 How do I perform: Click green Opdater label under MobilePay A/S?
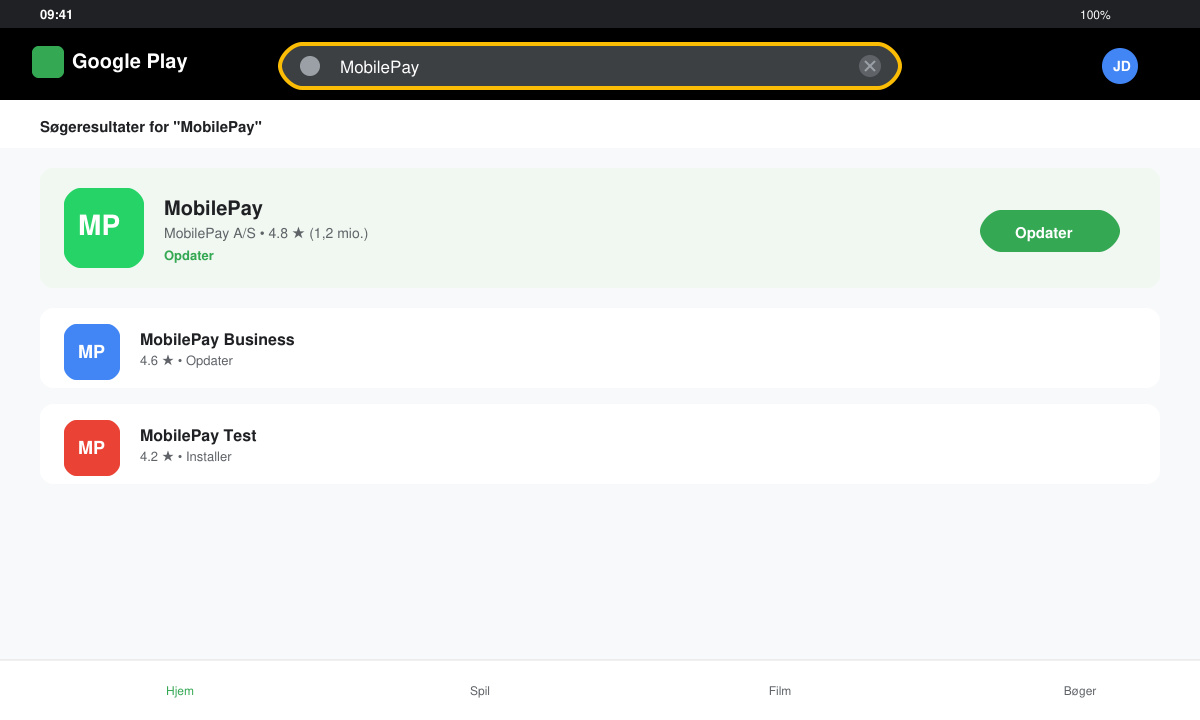tap(189, 256)
